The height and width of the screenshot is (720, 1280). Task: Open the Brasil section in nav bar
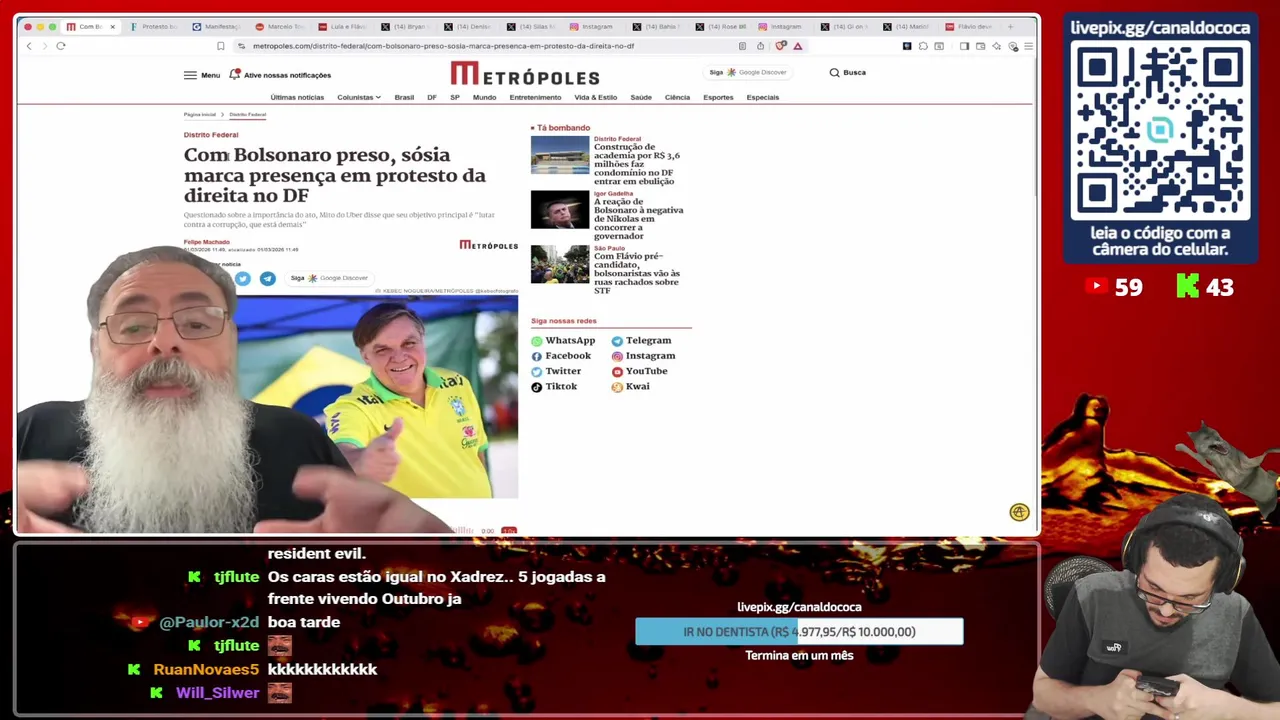coord(404,97)
